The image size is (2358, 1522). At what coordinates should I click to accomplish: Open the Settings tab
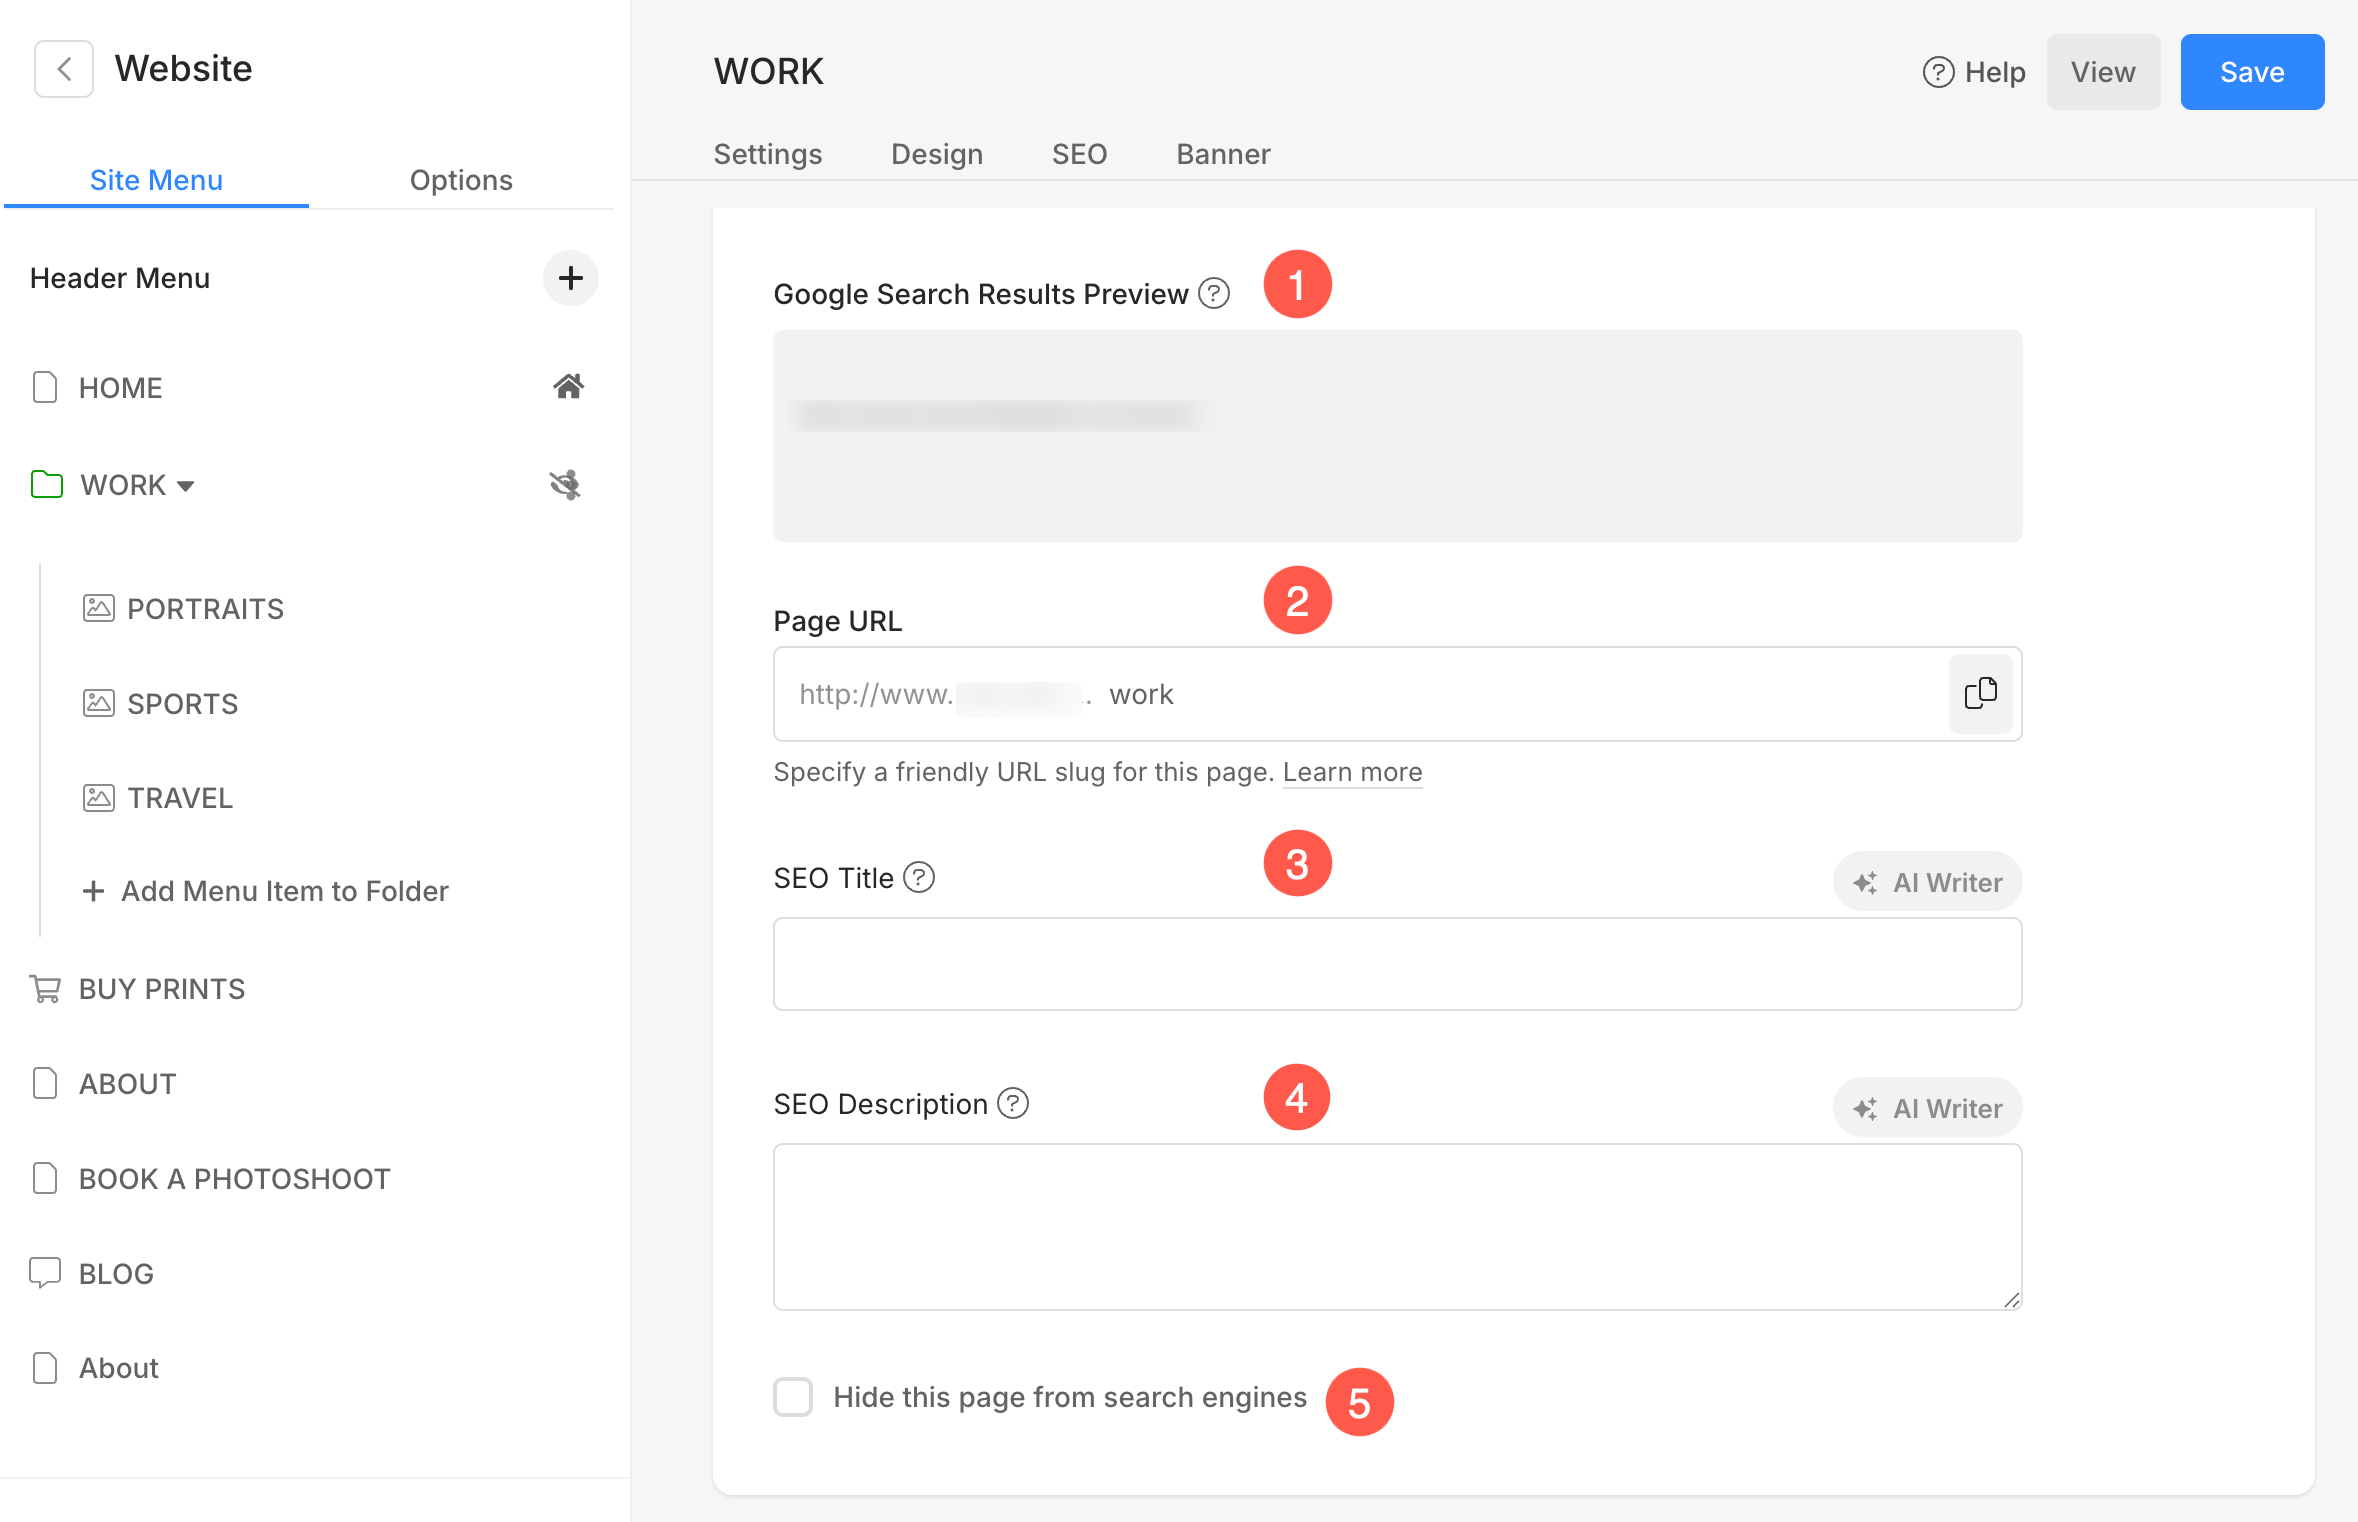click(768, 154)
